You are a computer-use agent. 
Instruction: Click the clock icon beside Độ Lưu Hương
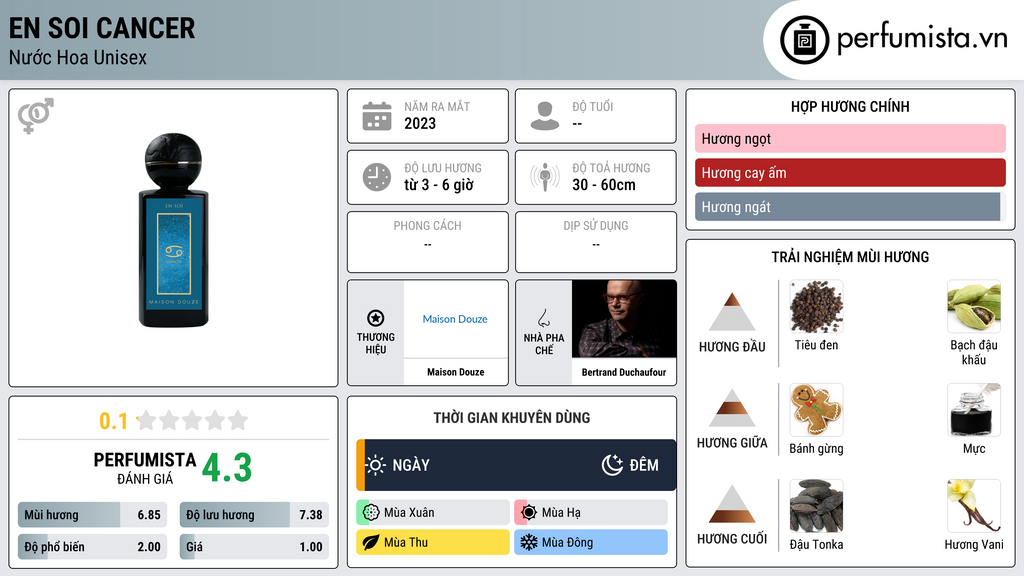(x=377, y=177)
